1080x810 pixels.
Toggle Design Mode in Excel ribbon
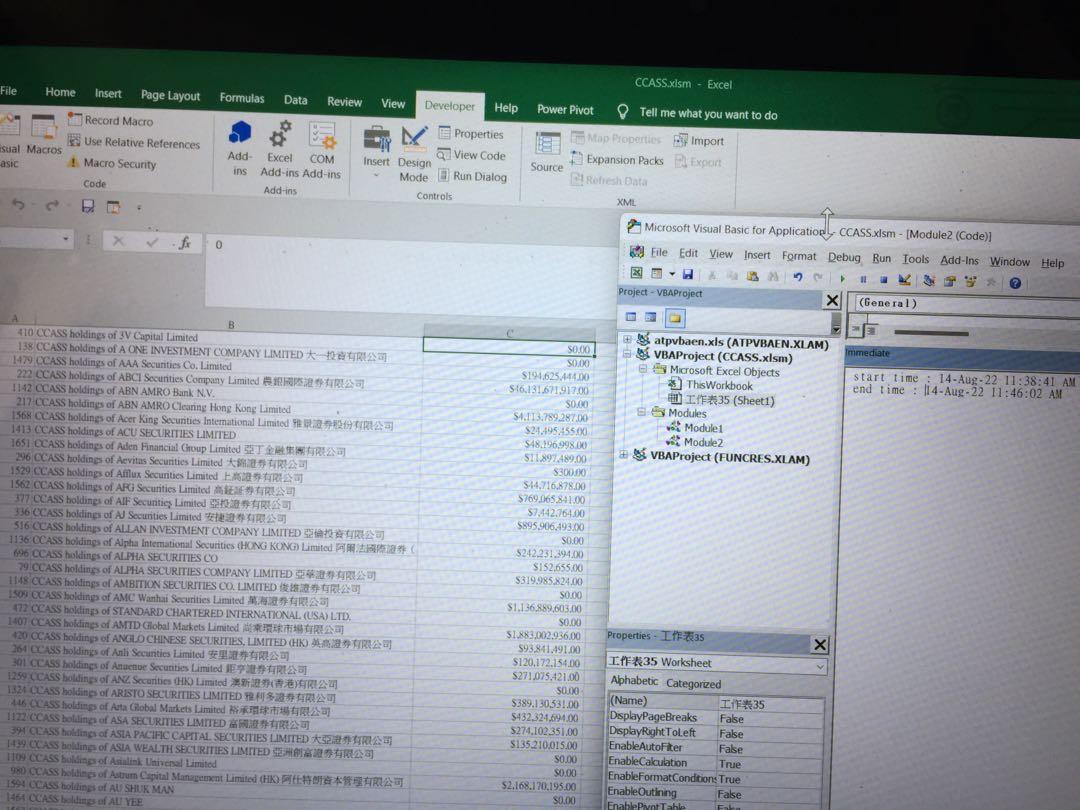(414, 154)
